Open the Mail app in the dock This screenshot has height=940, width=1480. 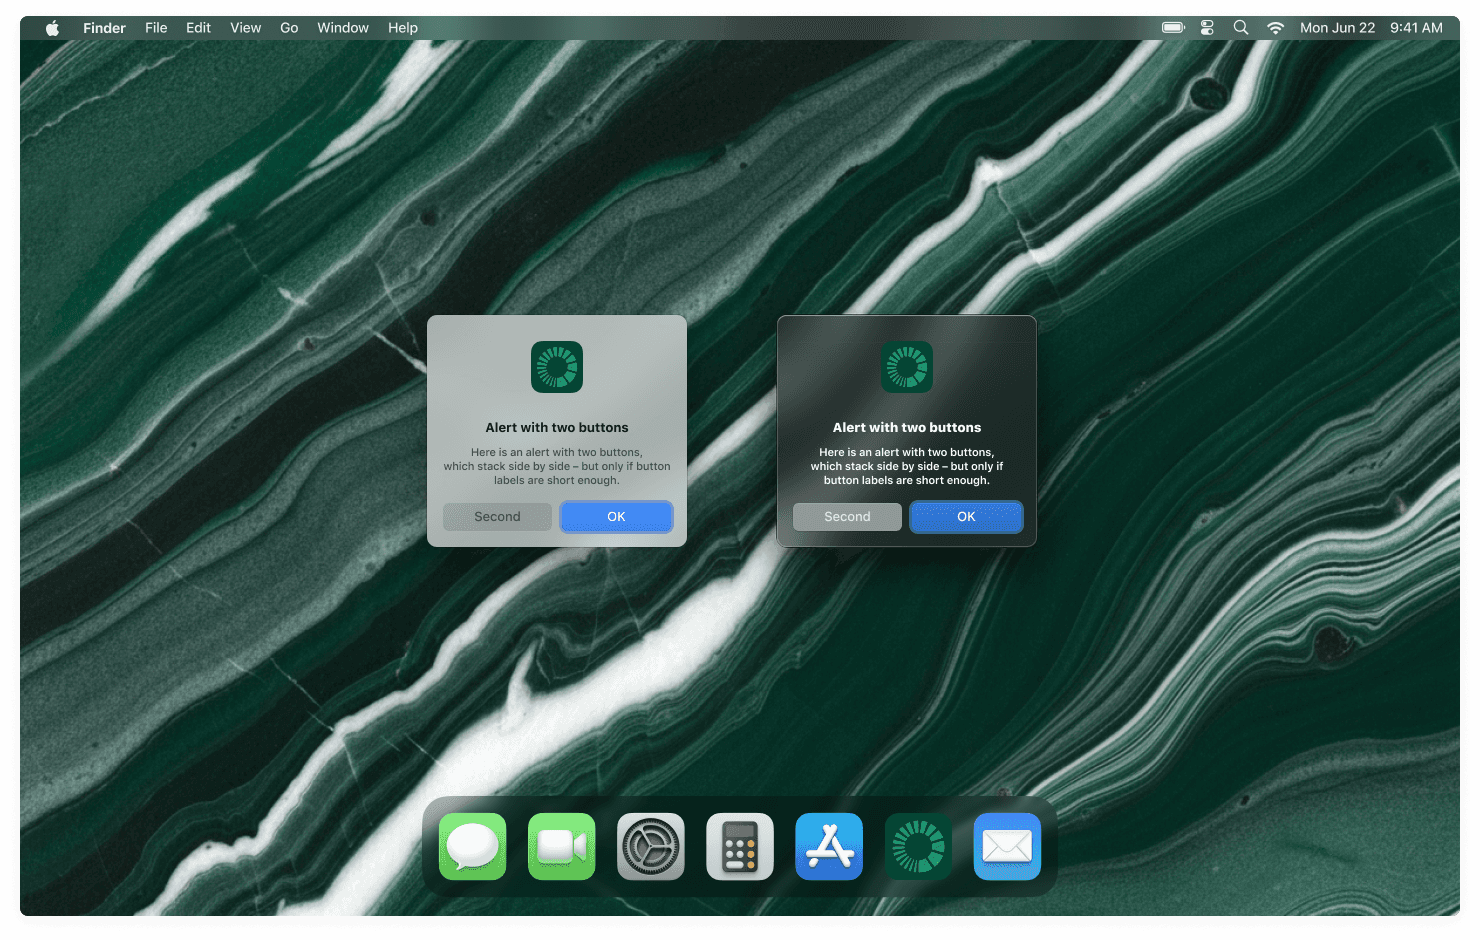click(1007, 846)
